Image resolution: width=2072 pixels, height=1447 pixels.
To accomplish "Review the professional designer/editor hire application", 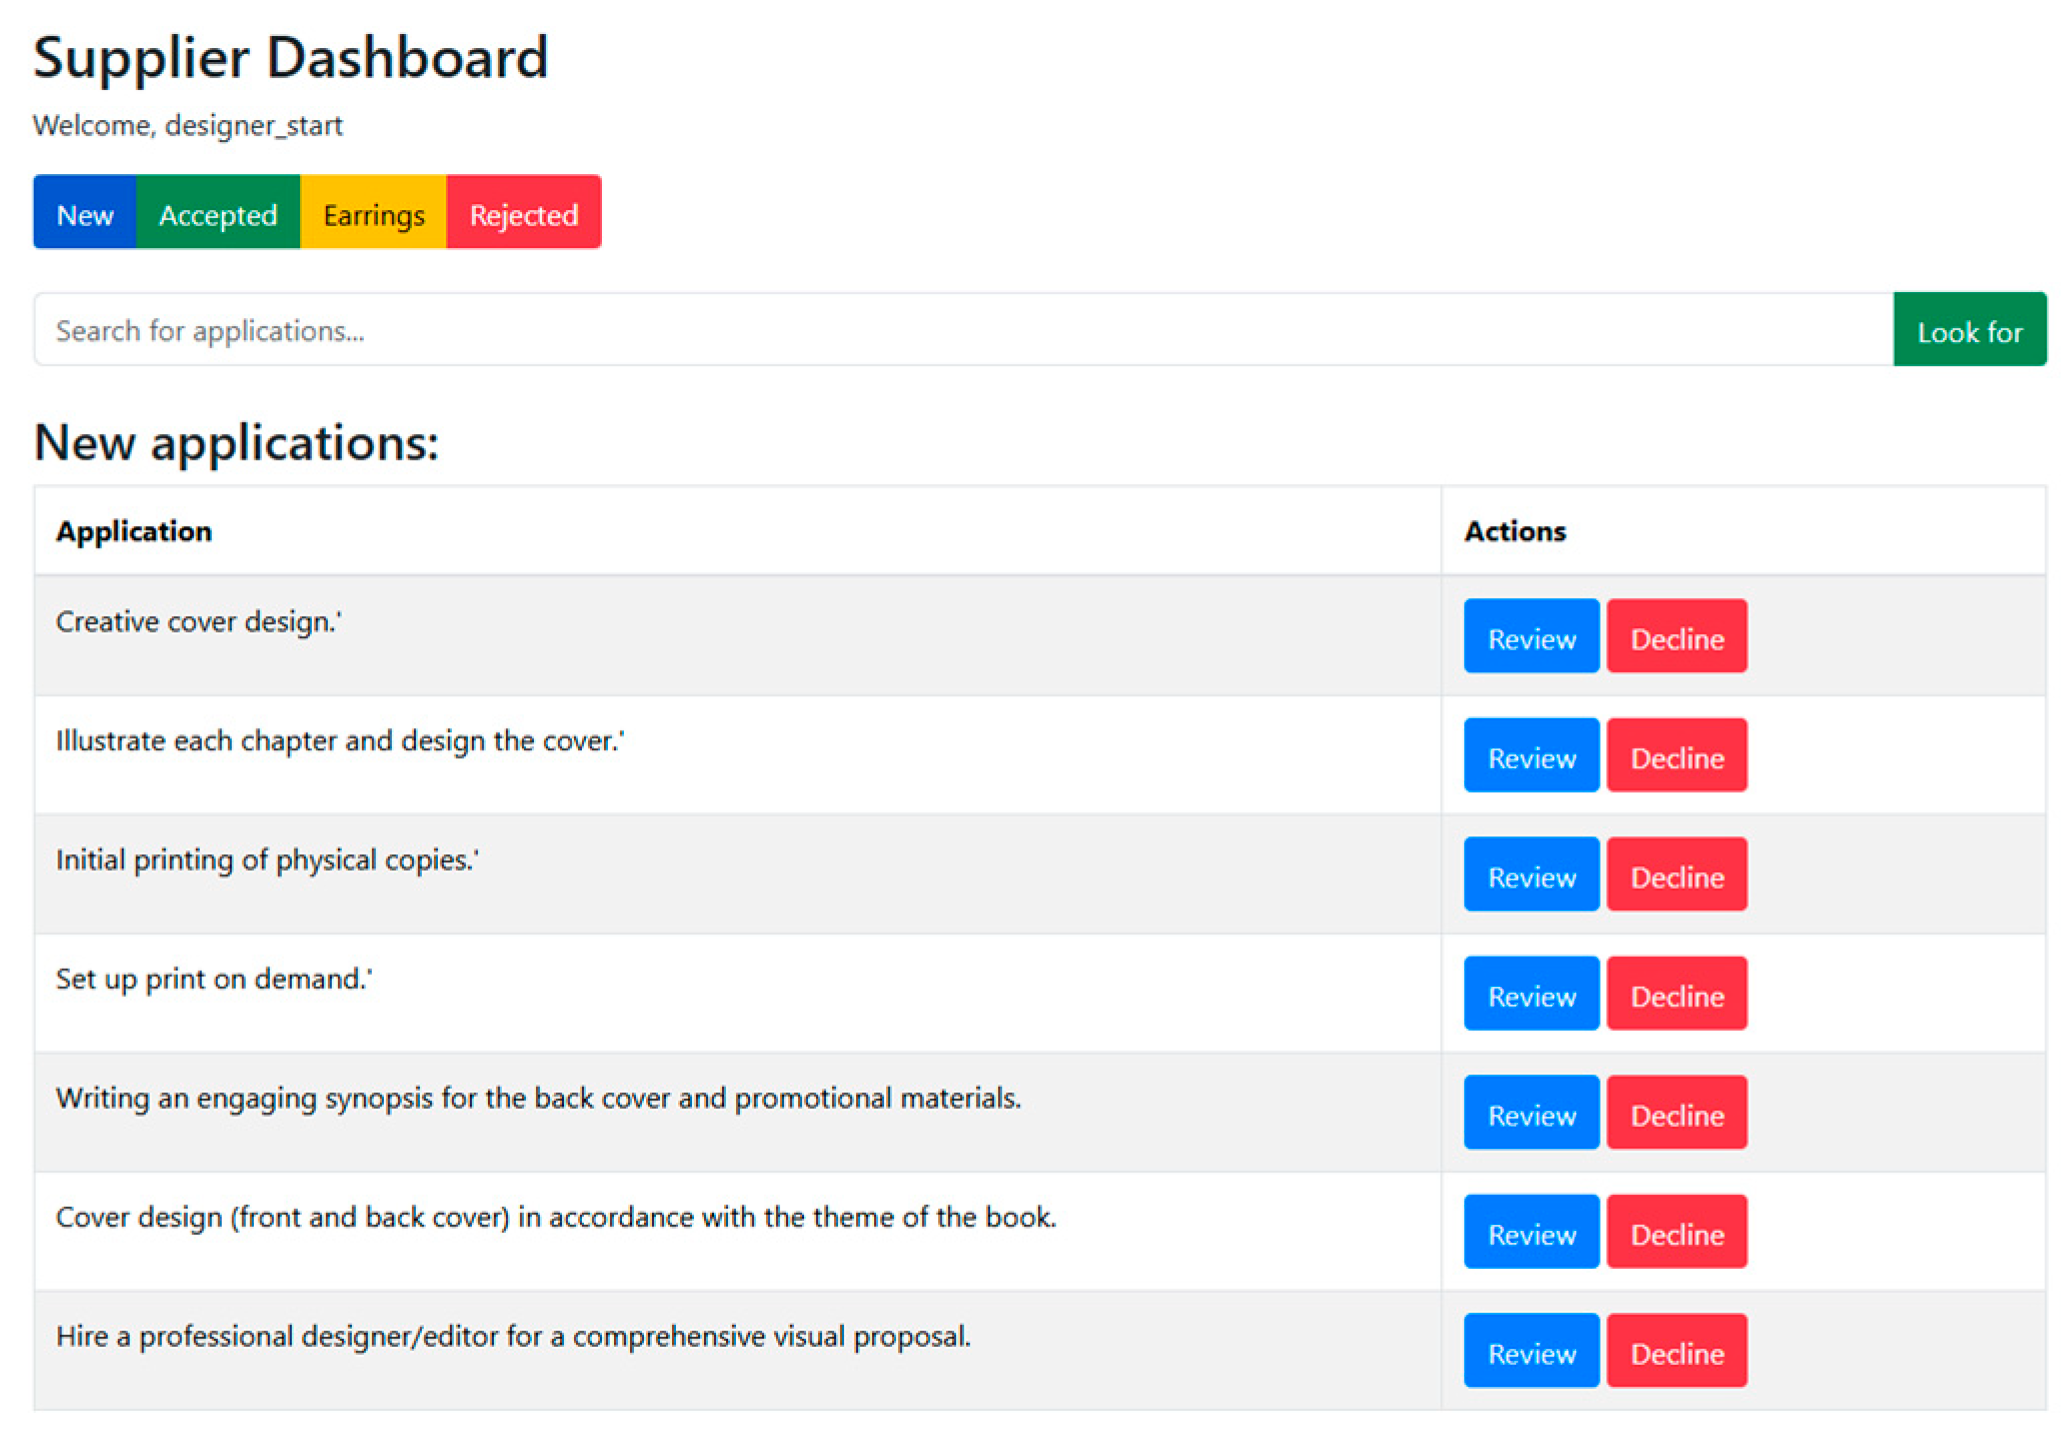I will tap(1530, 1351).
